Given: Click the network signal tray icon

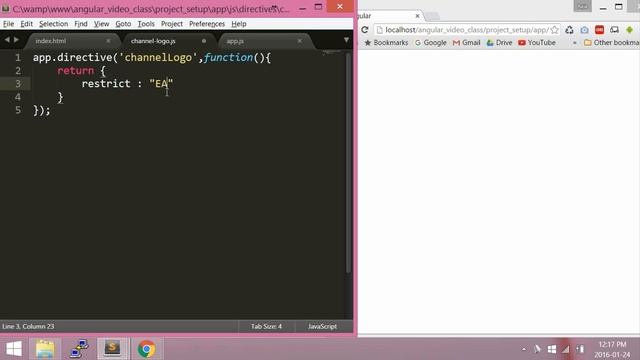Looking at the screenshot, I should (x=566, y=349).
